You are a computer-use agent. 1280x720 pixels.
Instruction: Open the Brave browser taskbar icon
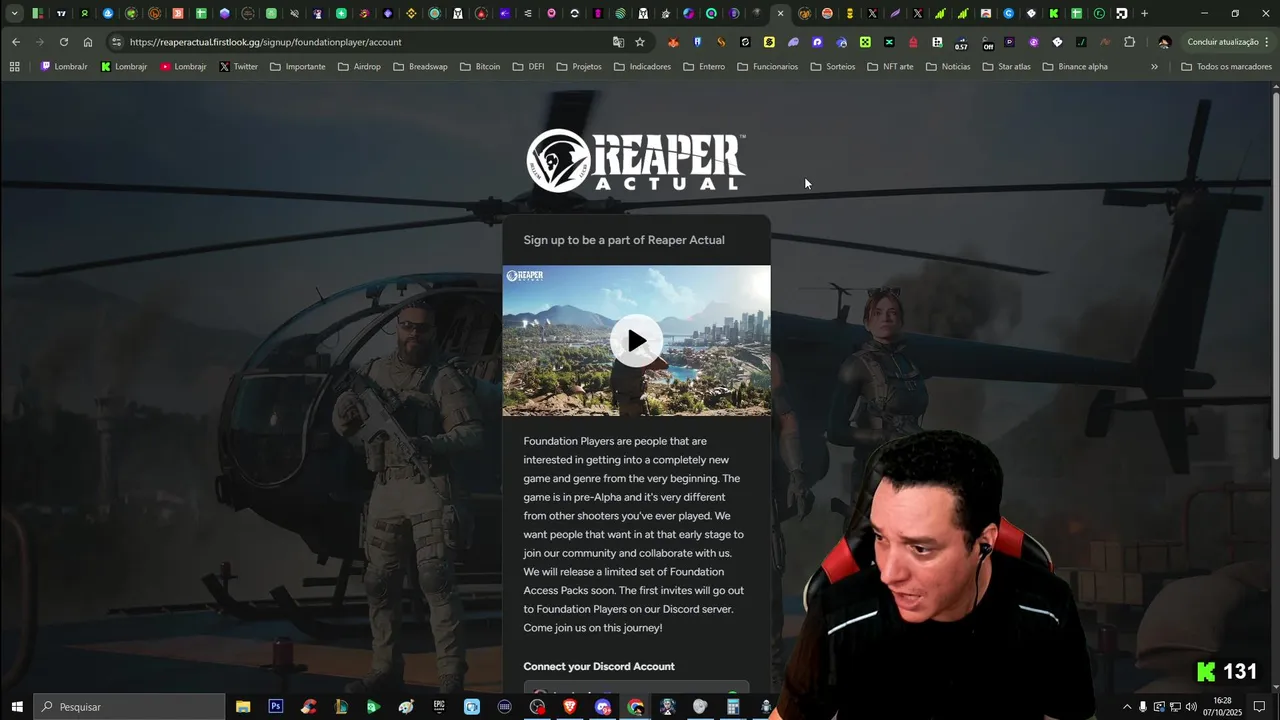pos(570,707)
